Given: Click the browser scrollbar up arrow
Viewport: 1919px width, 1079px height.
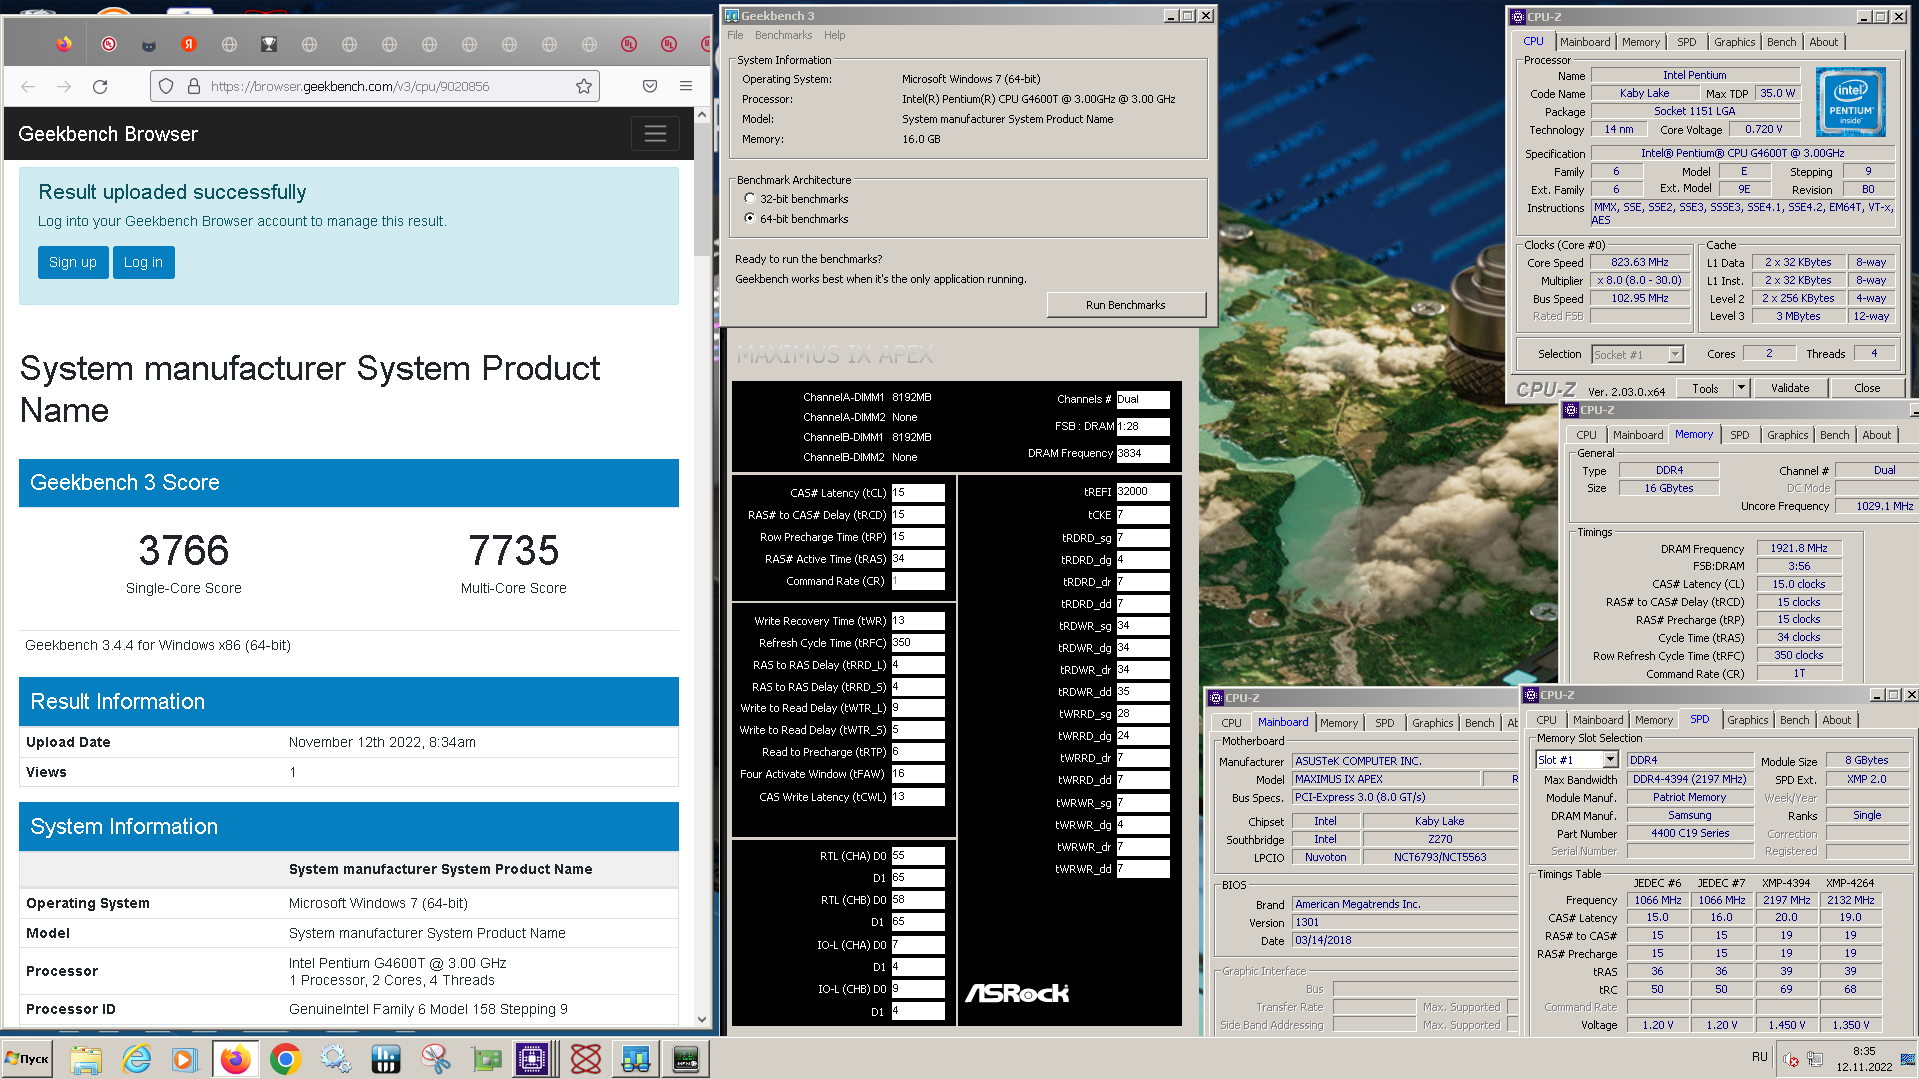Looking at the screenshot, I should tap(702, 115).
